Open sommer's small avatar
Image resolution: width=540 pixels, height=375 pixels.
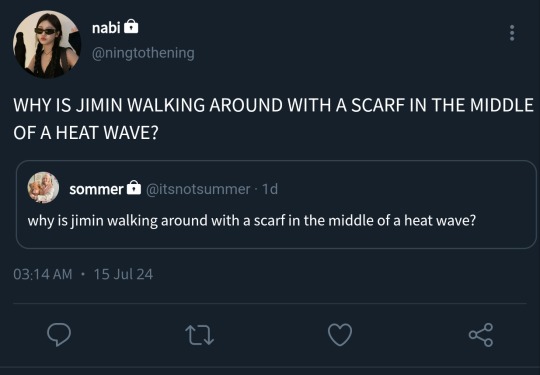(43, 188)
